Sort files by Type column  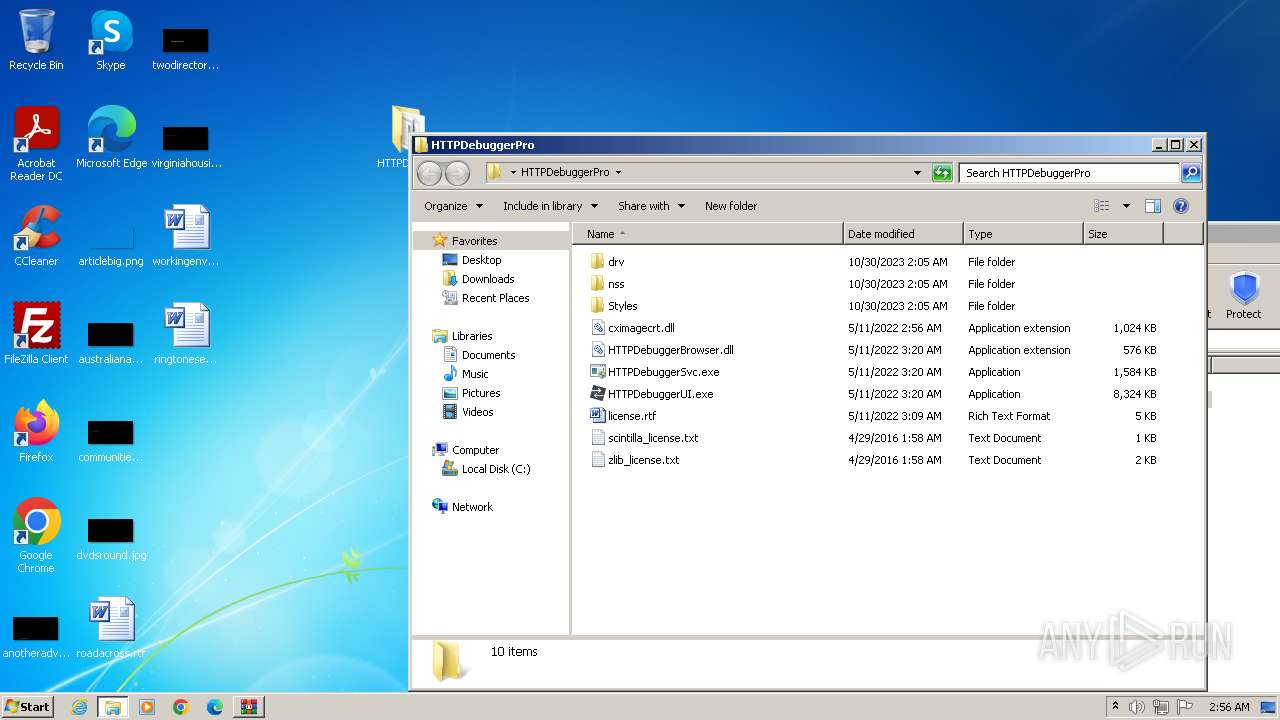[1023, 234]
